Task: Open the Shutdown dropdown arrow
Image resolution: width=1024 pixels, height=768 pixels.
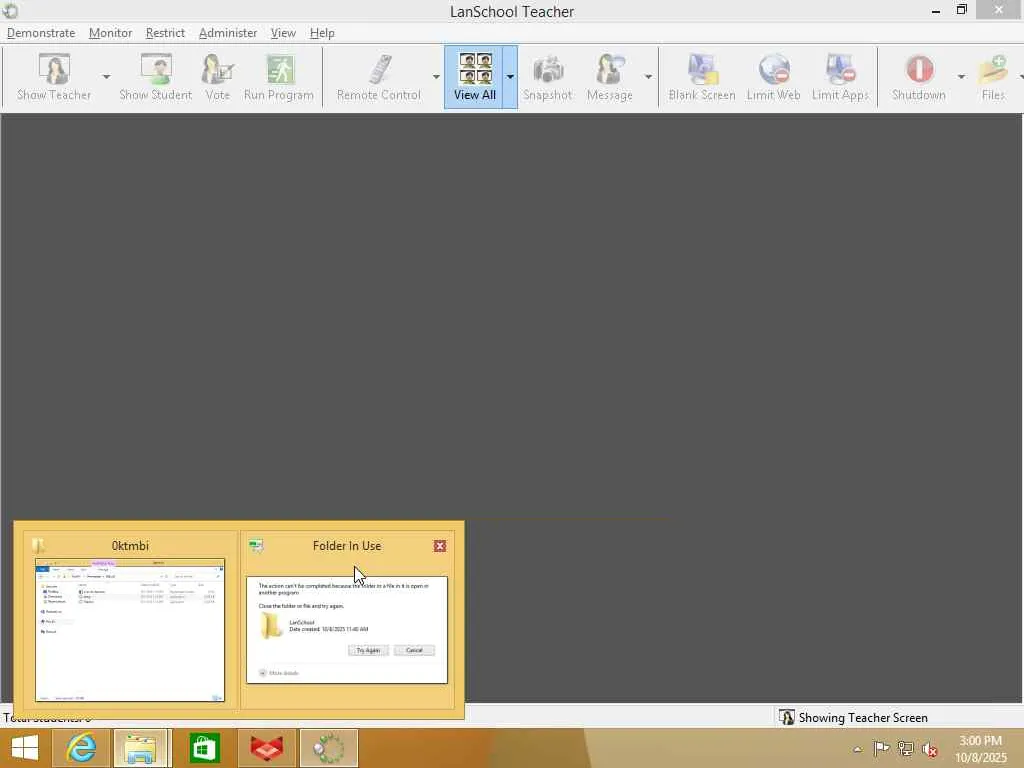Action: point(961,77)
